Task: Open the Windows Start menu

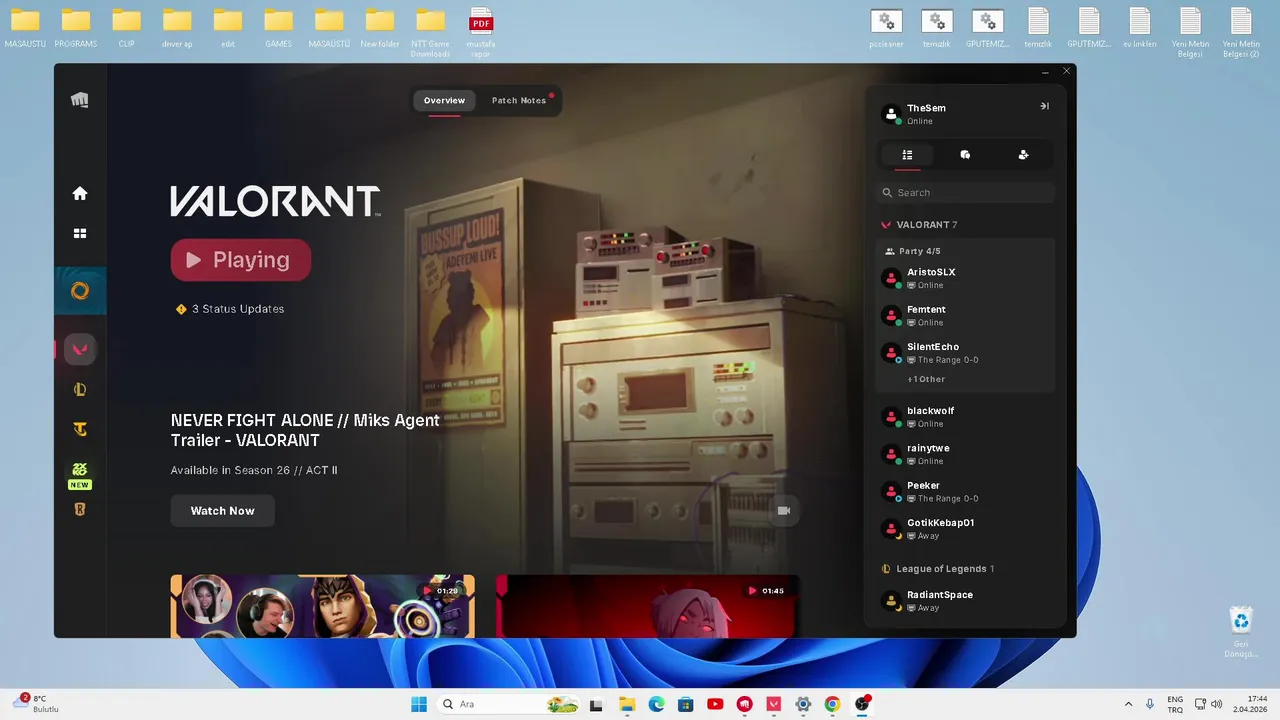Action: (x=419, y=704)
